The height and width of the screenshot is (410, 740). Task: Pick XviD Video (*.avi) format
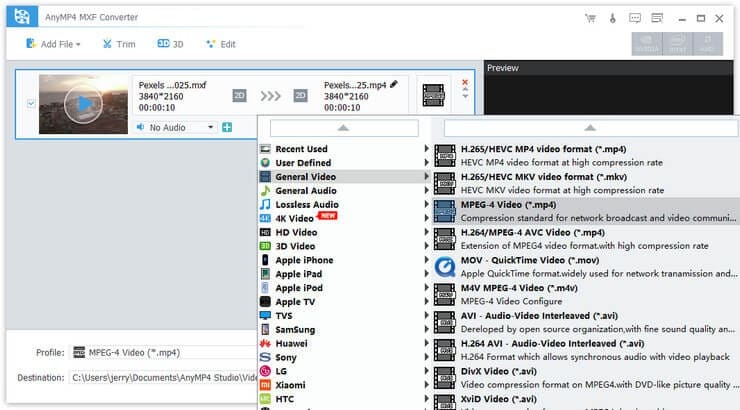tap(586, 402)
